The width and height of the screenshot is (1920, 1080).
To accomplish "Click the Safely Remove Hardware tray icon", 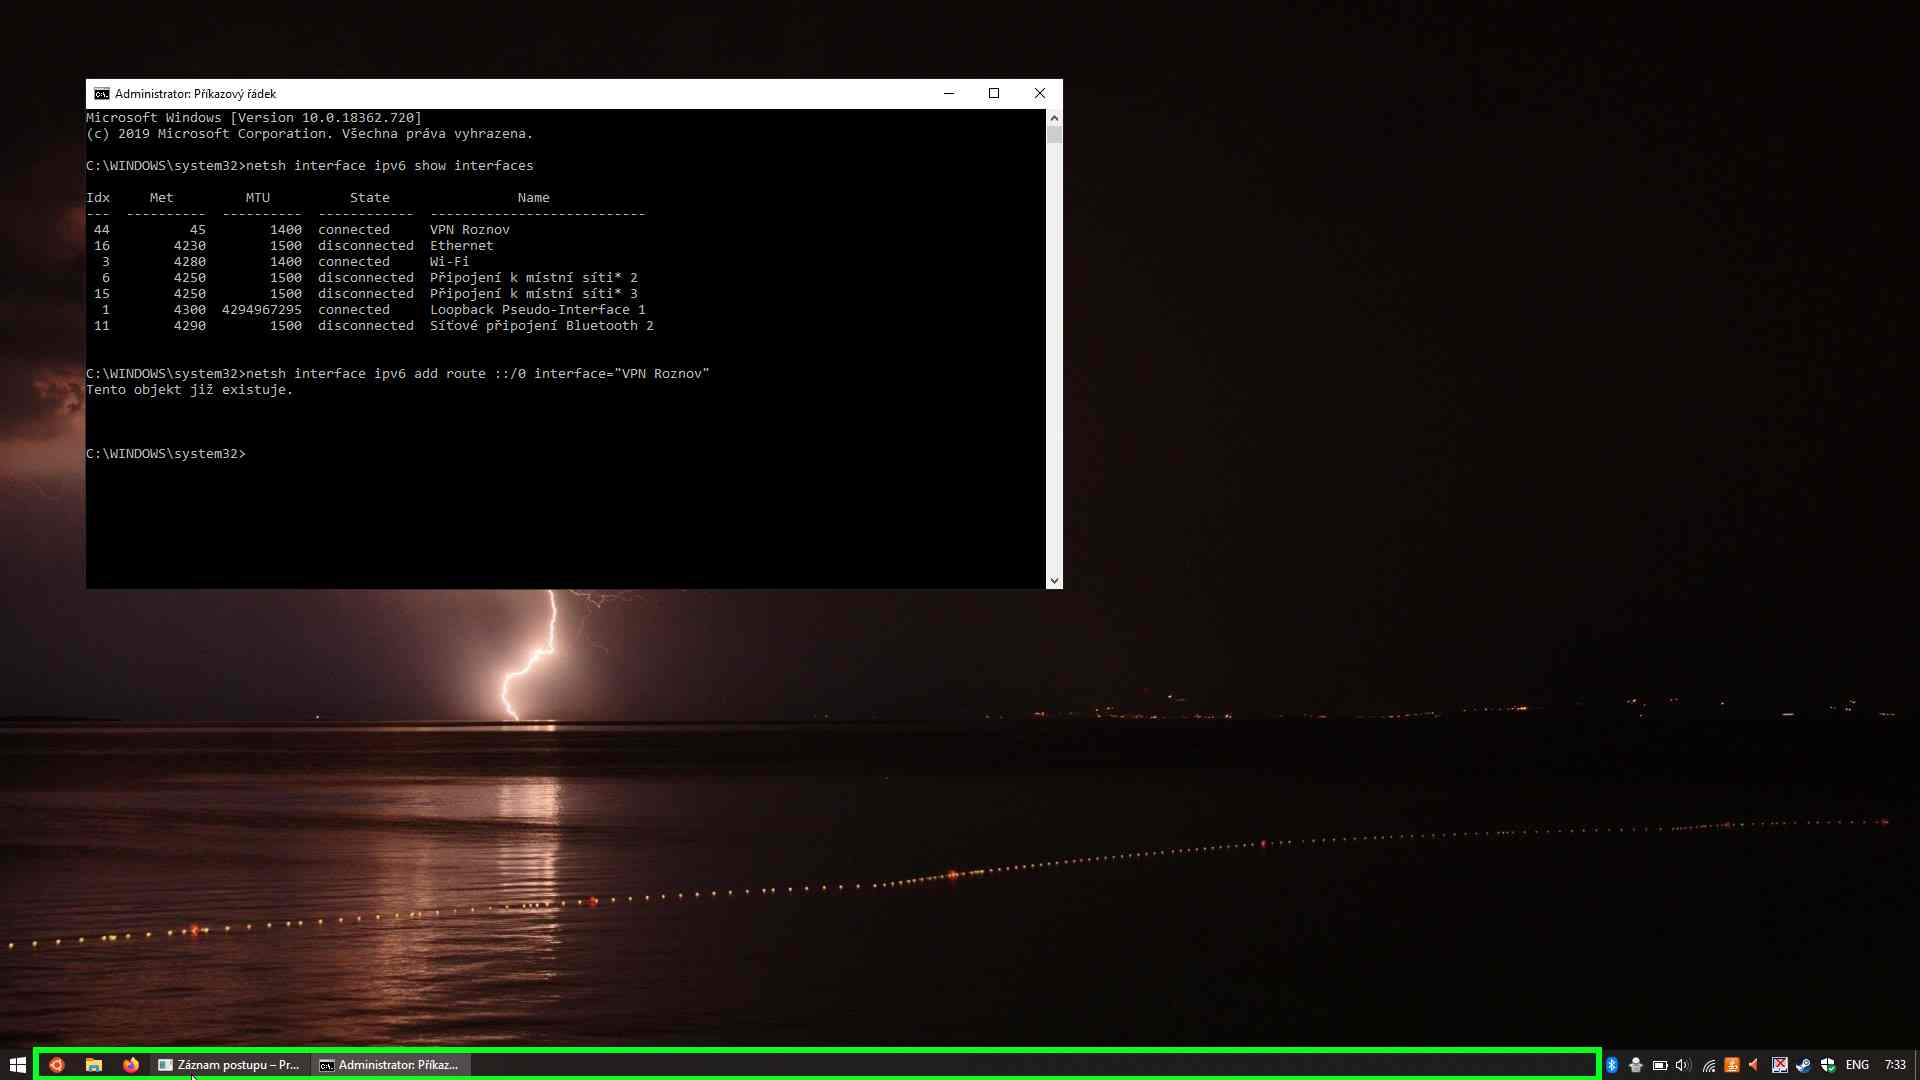I will pyautogui.click(x=1636, y=1065).
